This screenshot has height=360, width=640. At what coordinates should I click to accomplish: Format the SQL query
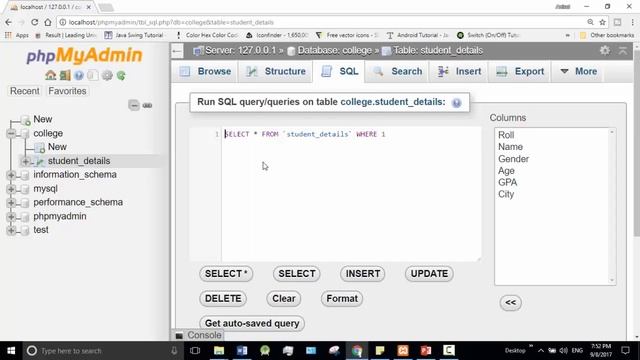pos(342,299)
